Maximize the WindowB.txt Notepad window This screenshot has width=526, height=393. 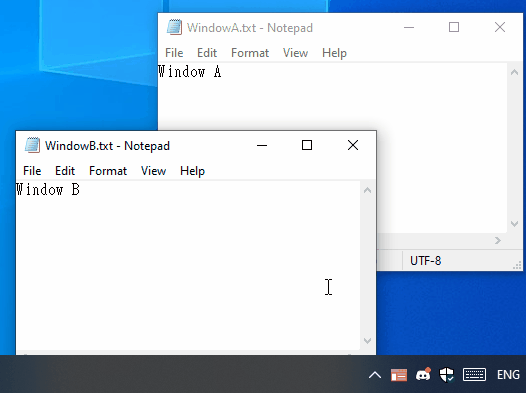point(307,145)
